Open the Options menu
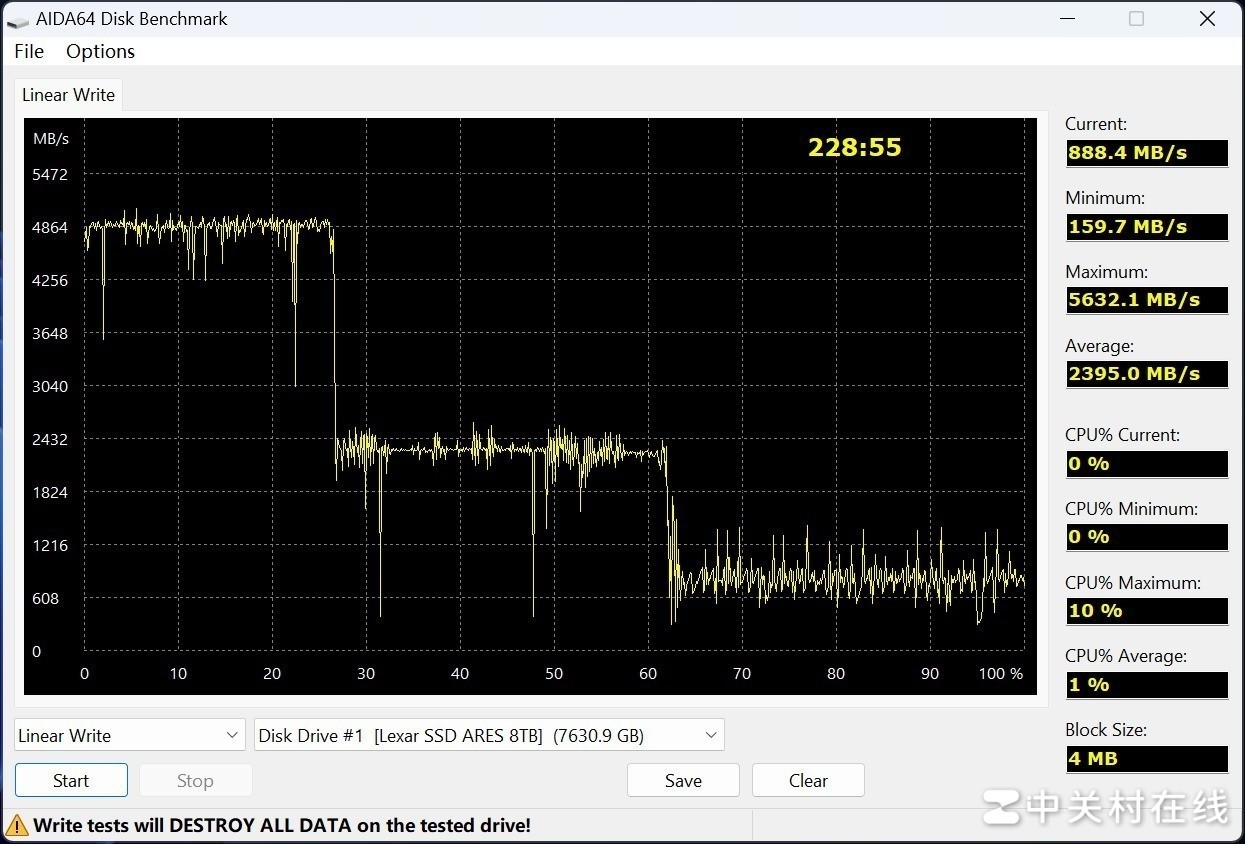 pos(100,51)
